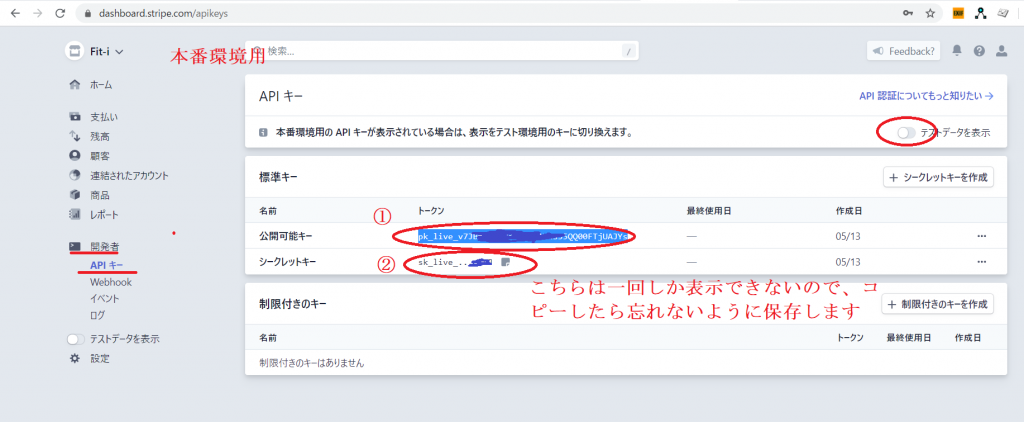Open 残高 in the sidebar

[x=100, y=137]
